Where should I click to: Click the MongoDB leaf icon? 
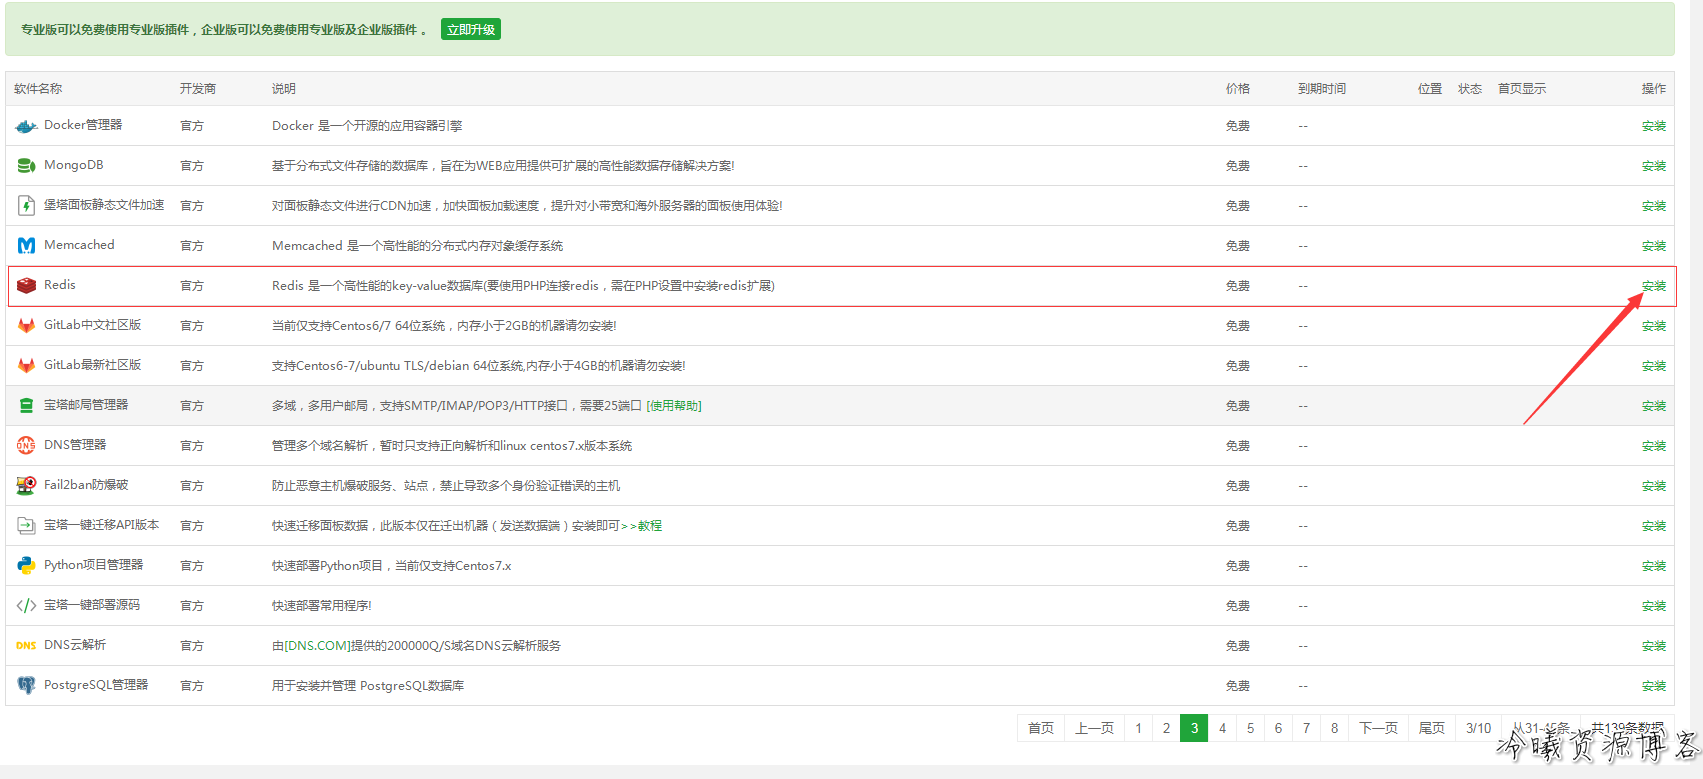26,166
